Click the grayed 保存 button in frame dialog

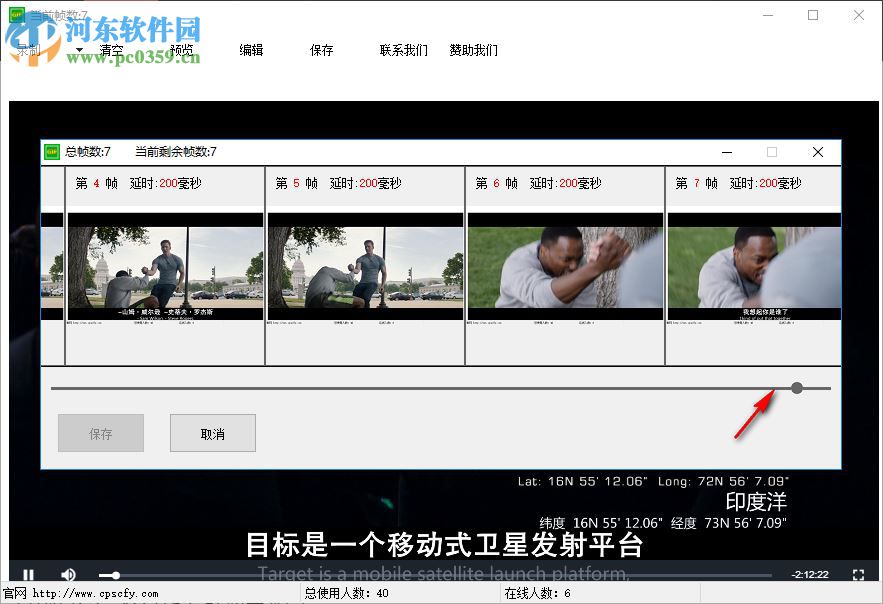tap(101, 433)
